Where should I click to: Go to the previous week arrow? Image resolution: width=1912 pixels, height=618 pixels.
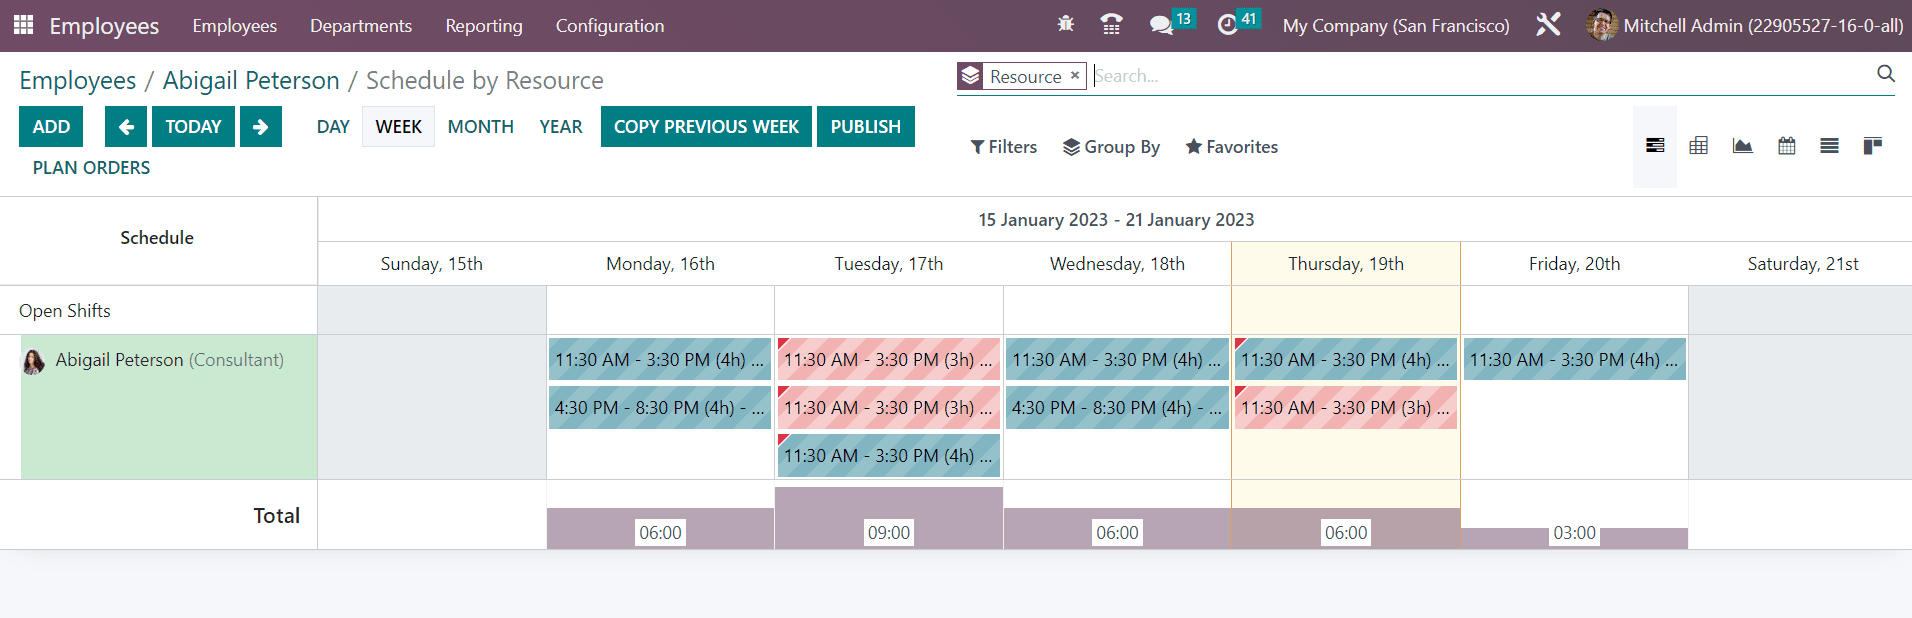126,127
